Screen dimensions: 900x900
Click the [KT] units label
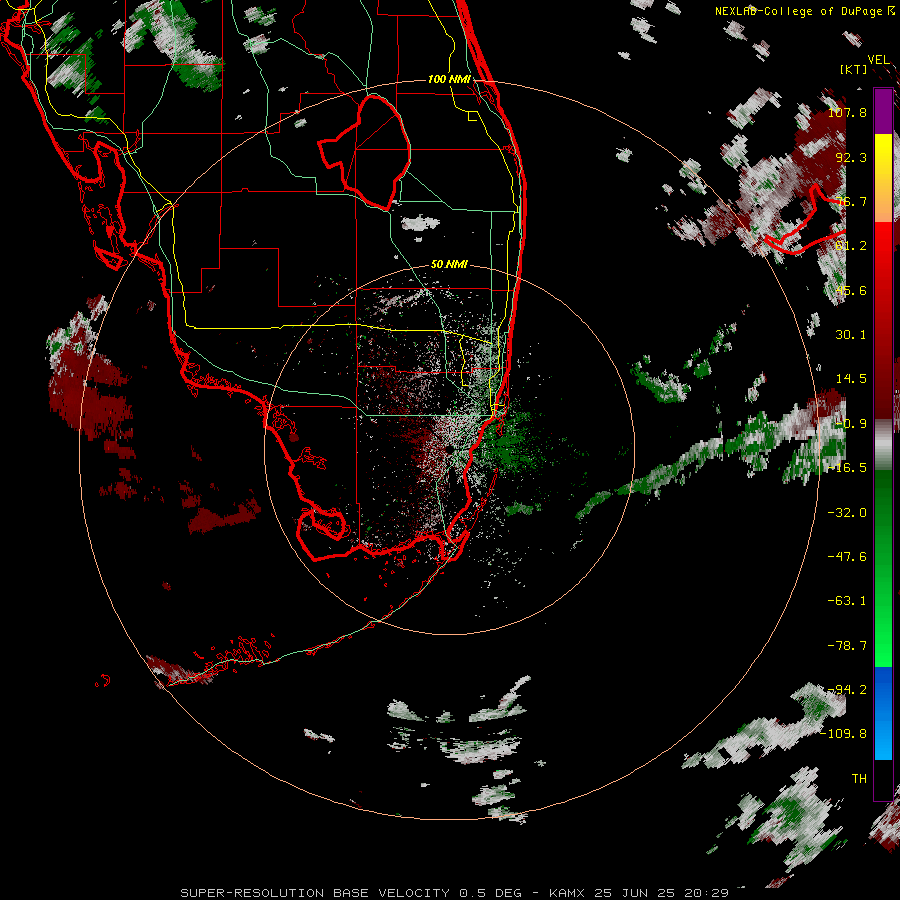pos(854,69)
